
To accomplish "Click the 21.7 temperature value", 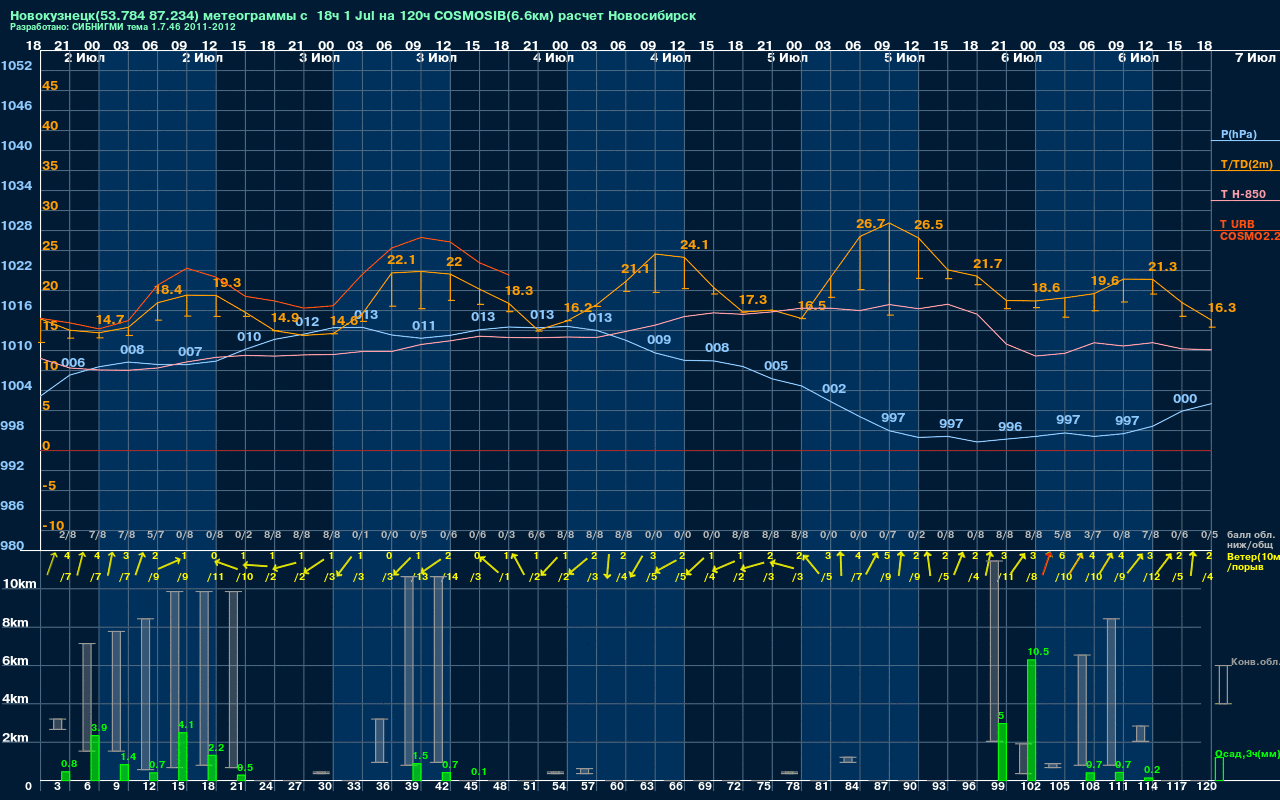I will coord(987,264).
